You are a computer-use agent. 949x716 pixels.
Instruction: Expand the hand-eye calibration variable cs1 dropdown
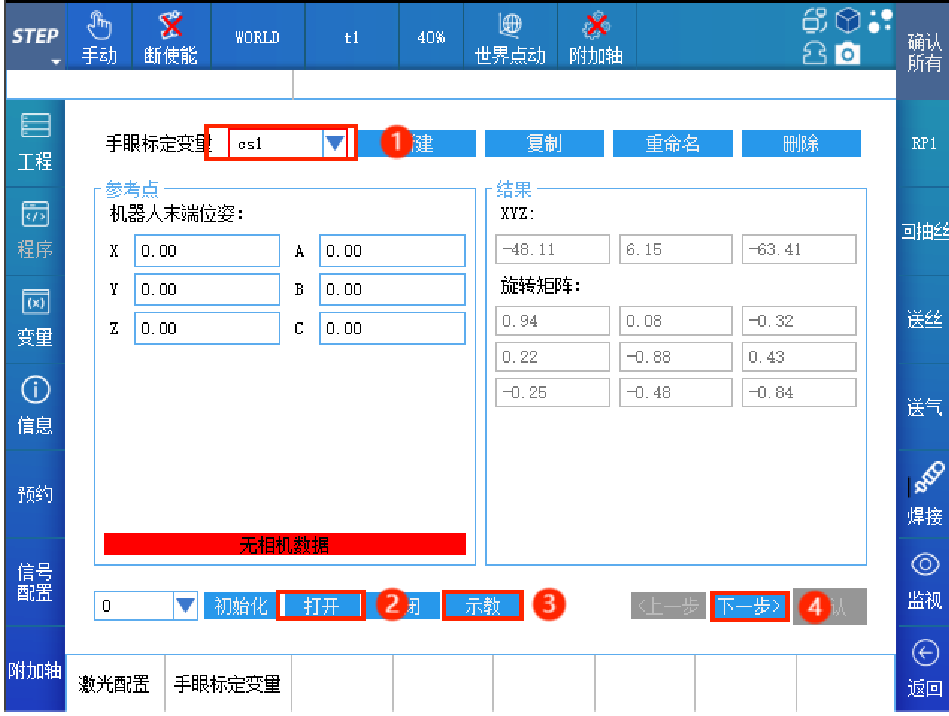(334, 144)
